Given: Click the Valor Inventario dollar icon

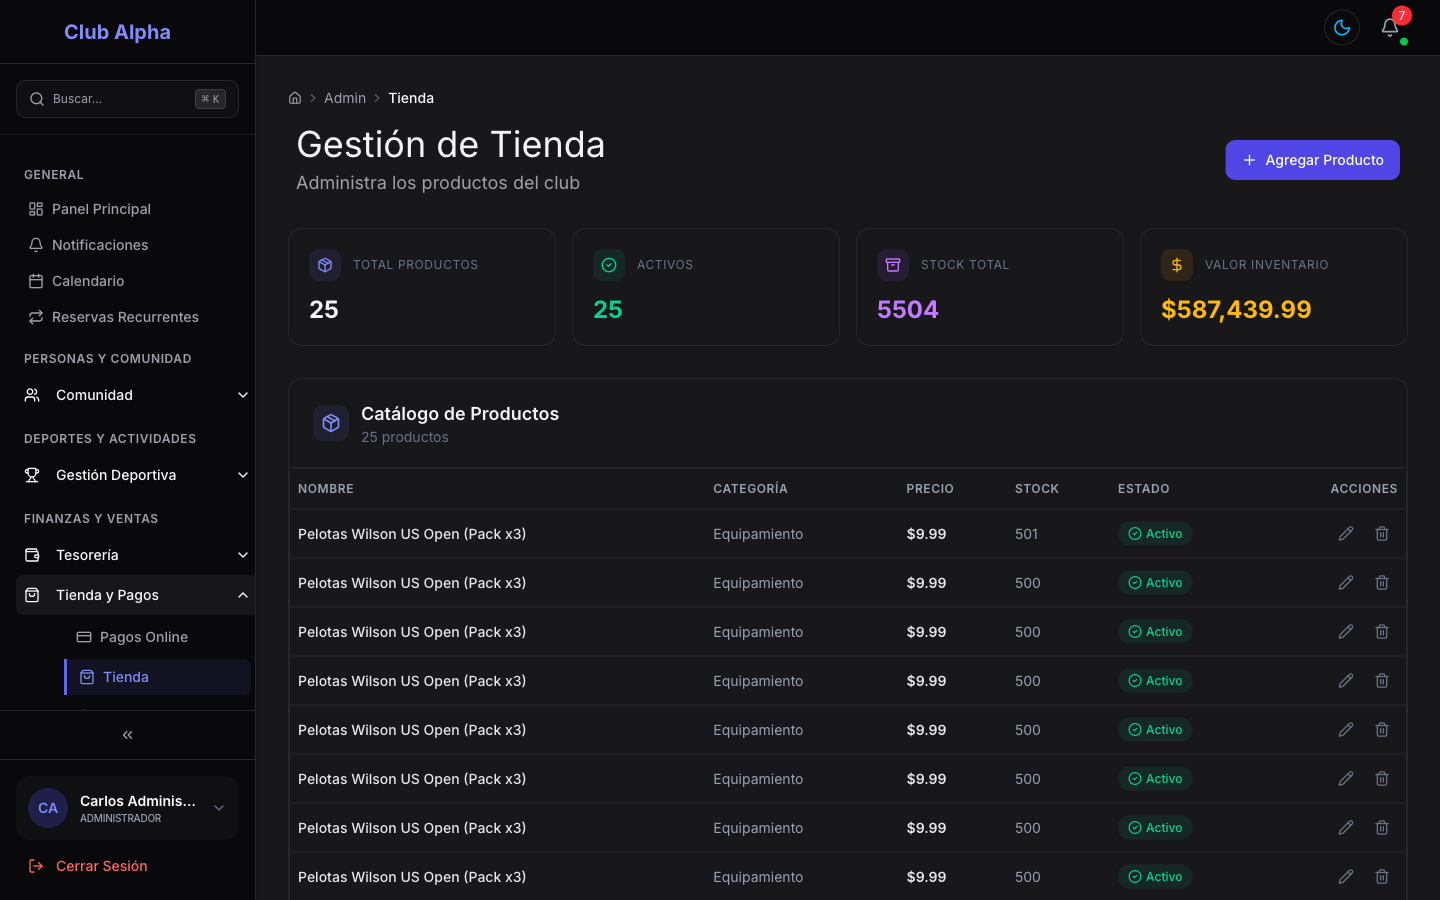Looking at the screenshot, I should click(x=1177, y=265).
